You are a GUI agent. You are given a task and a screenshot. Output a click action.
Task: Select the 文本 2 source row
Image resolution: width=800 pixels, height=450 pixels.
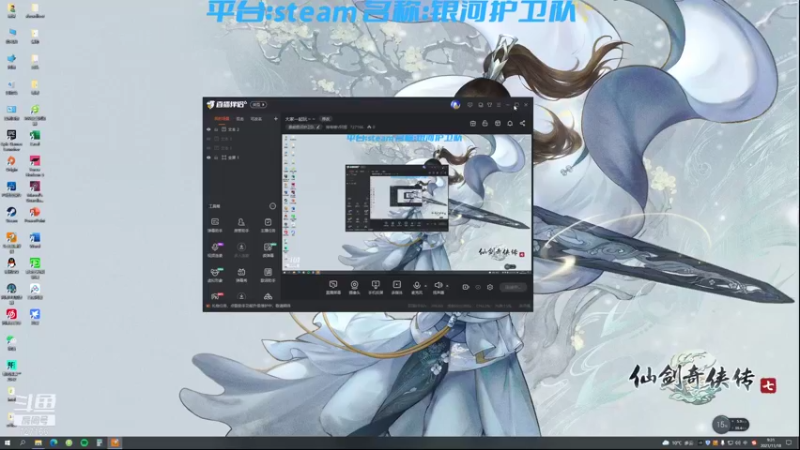point(242,130)
